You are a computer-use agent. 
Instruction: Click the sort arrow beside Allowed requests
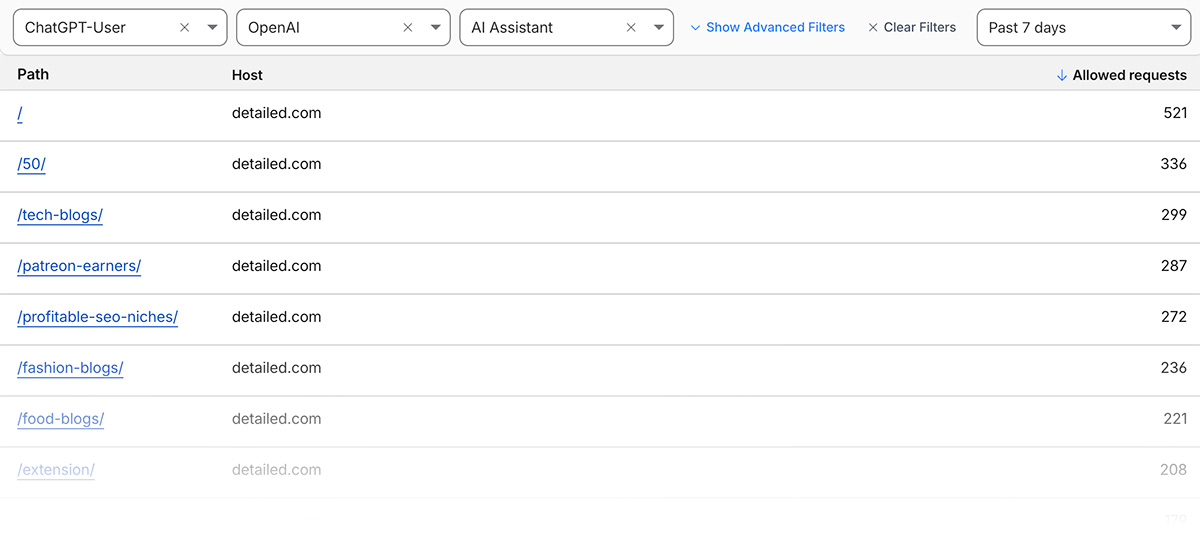[1062, 76]
